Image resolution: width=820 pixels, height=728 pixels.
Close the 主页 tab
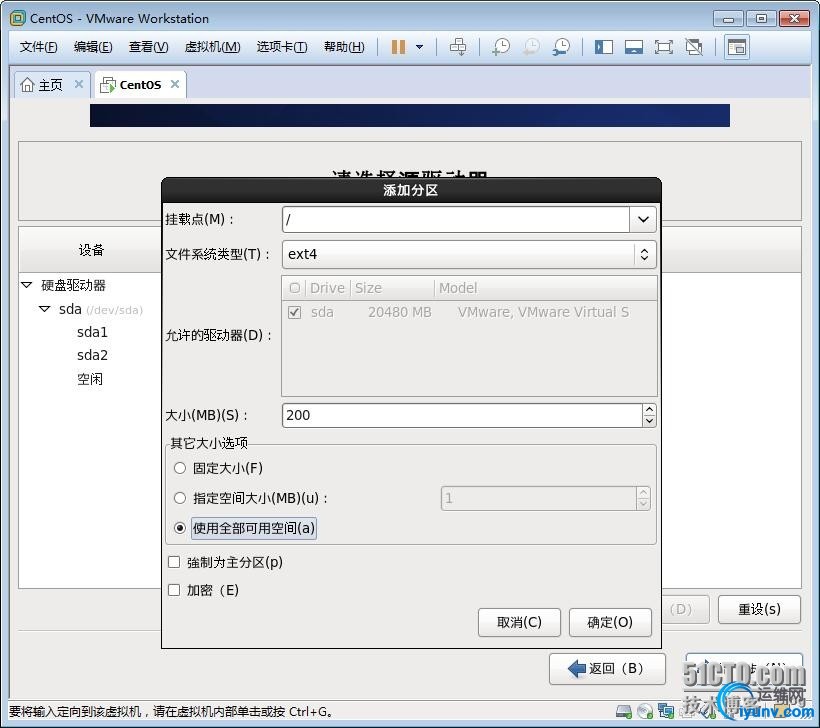coord(78,84)
